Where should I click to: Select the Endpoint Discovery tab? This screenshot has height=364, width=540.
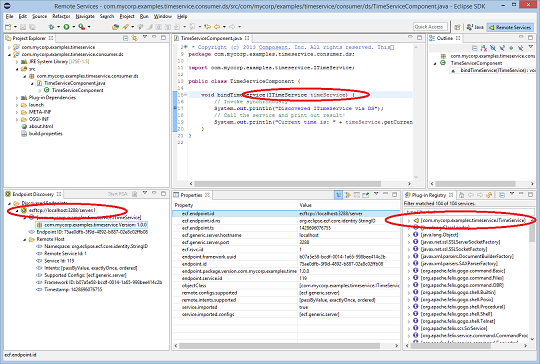[x=33, y=194]
